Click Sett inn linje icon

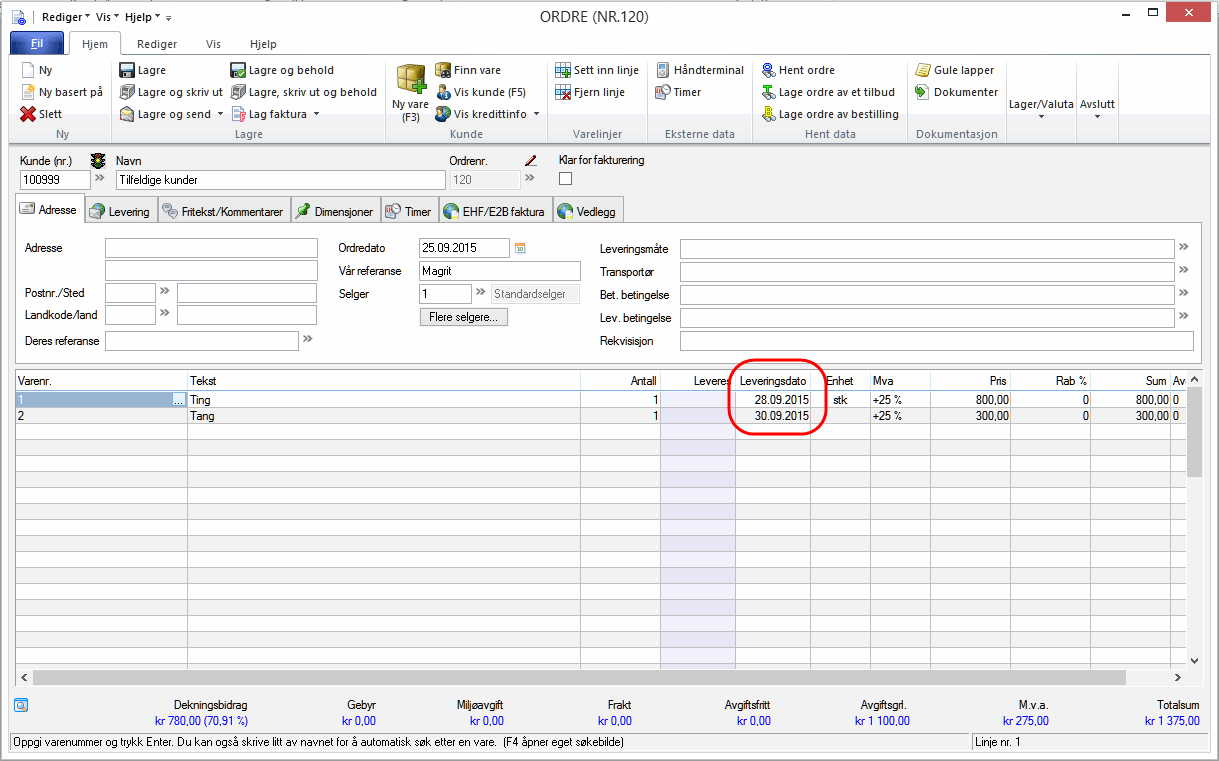563,70
